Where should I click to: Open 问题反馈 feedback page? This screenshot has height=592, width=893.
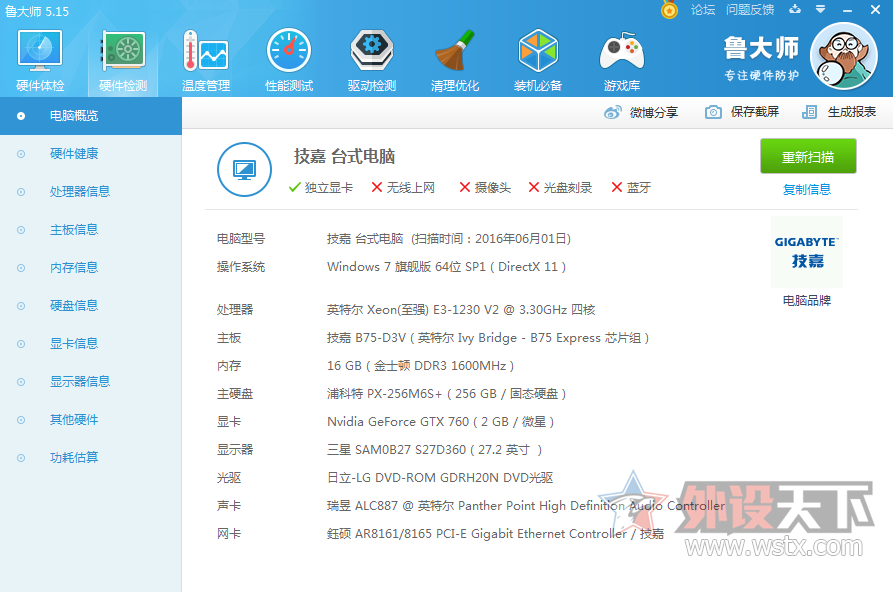click(751, 10)
